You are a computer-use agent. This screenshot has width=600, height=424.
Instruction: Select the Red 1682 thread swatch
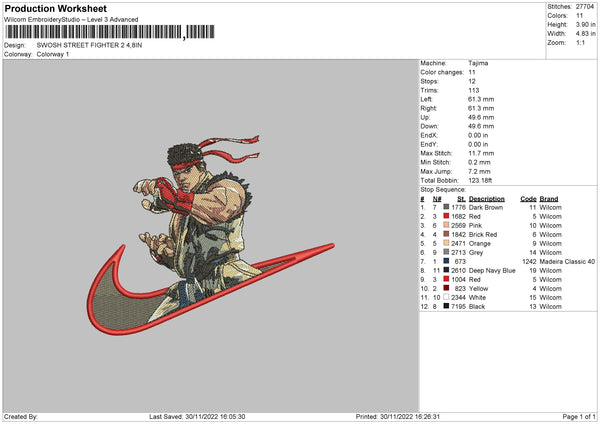click(x=446, y=216)
